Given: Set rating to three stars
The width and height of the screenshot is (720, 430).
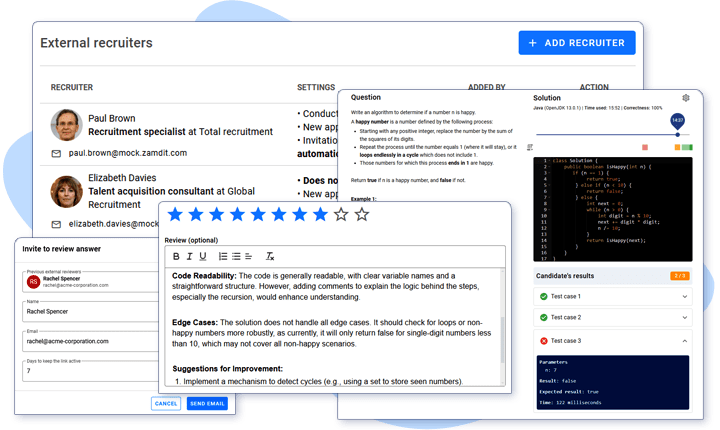Looking at the screenshot, I should [217, 214].
